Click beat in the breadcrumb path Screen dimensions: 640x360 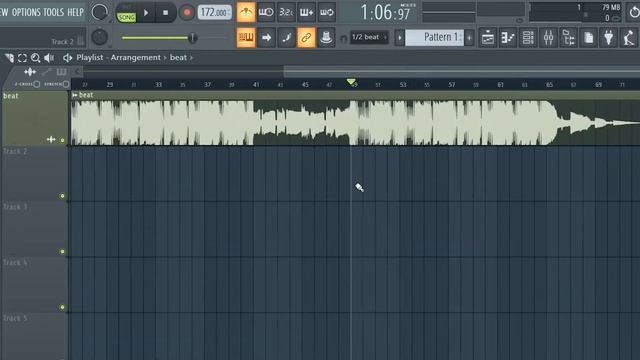pyautogui.click(x=178, y=58)
